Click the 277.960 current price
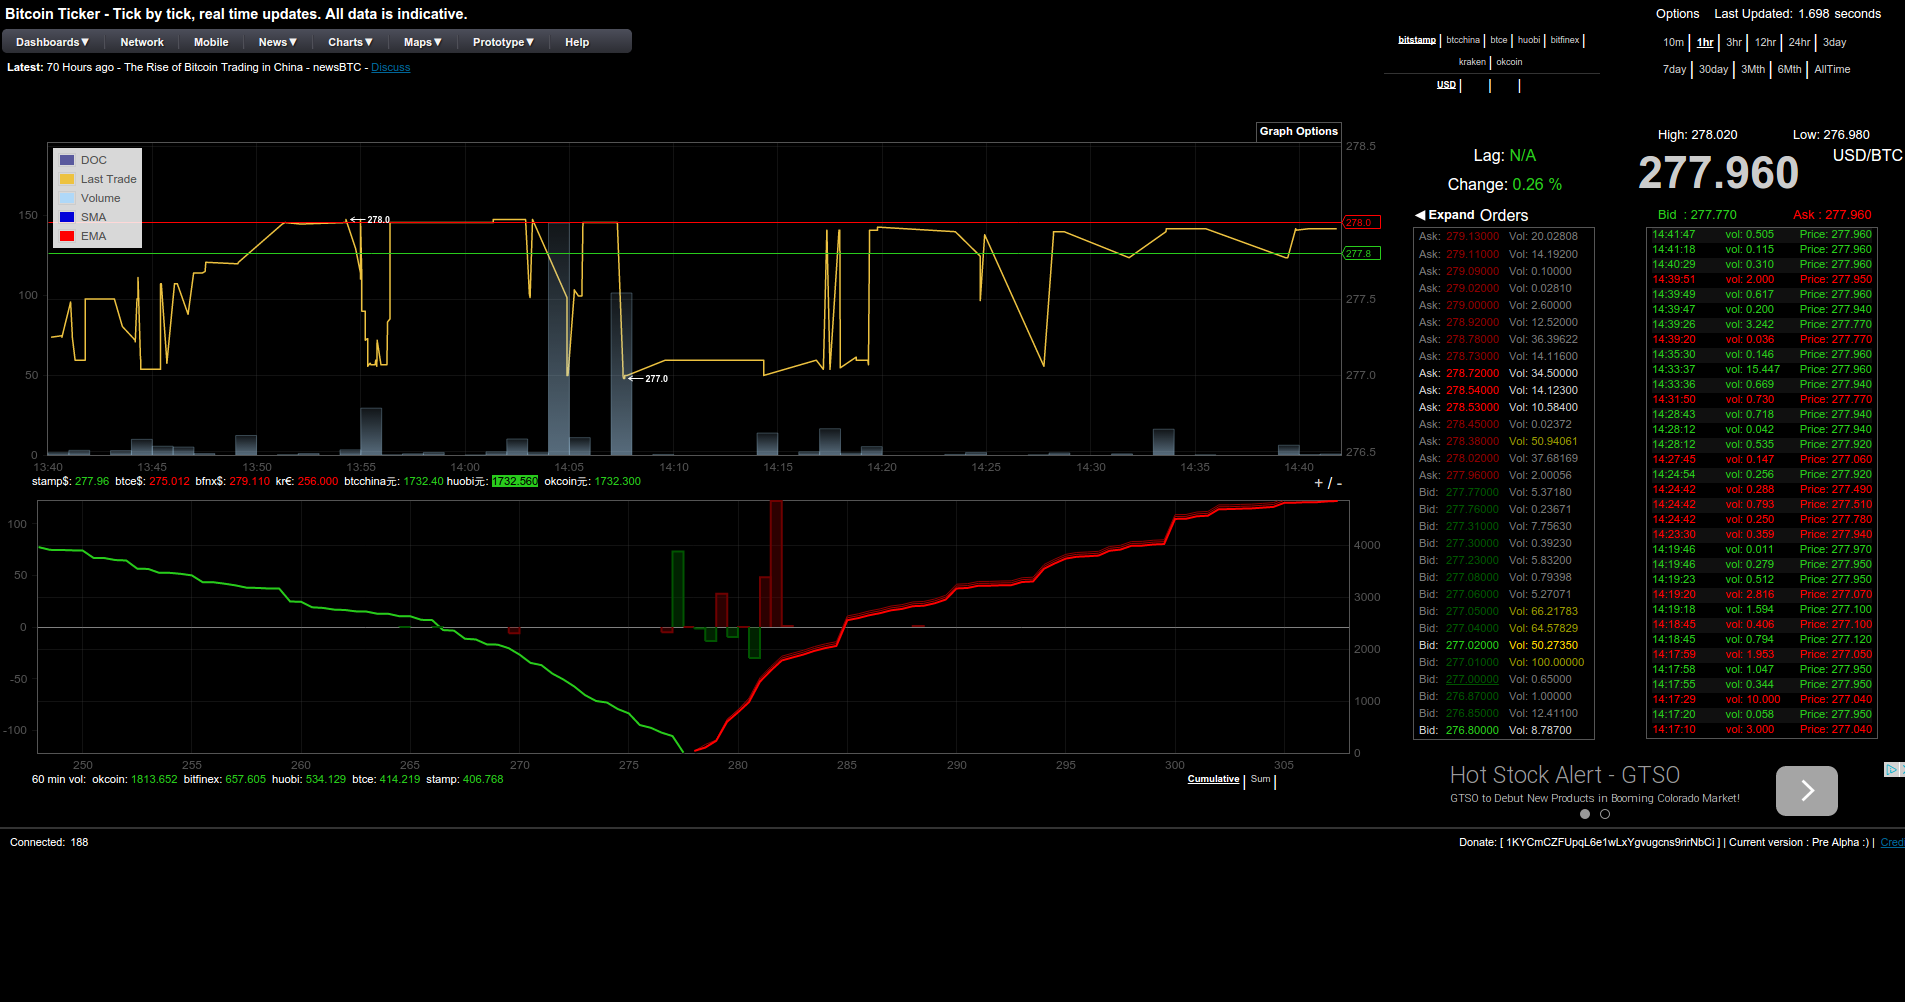The height and width of the screenshot is (1002, 1905). pyautogui.click(x=1718, y=173)
